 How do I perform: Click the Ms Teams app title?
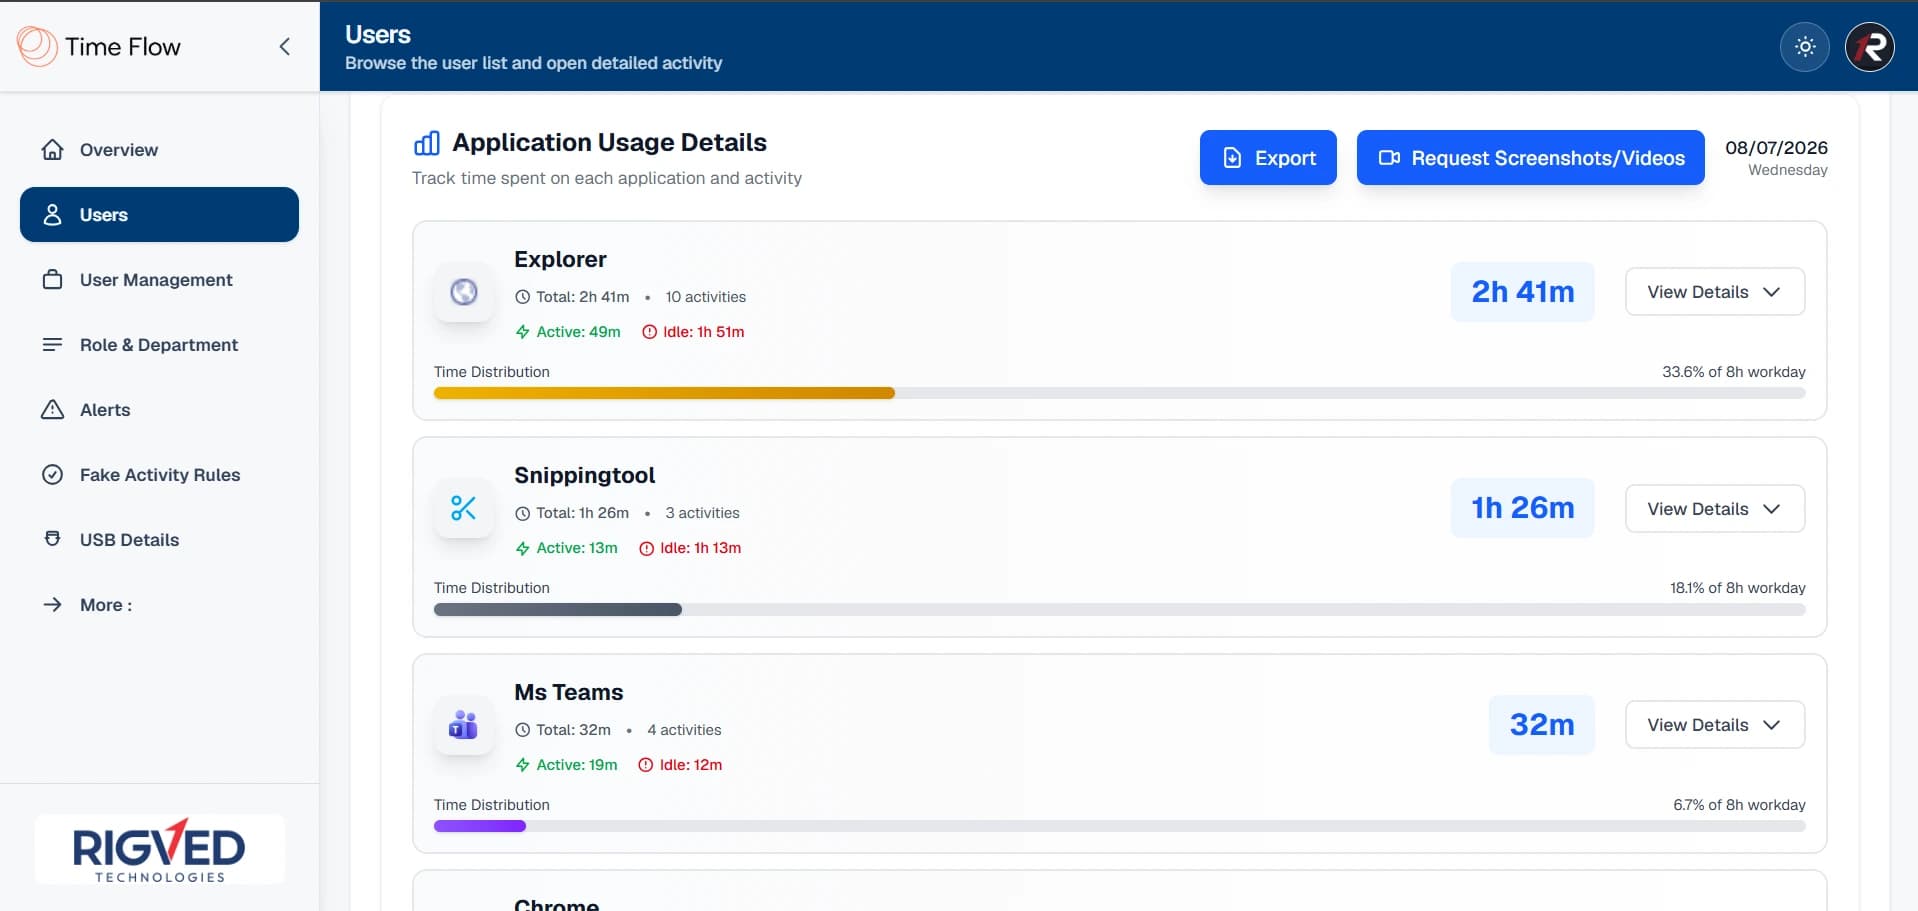569,693
